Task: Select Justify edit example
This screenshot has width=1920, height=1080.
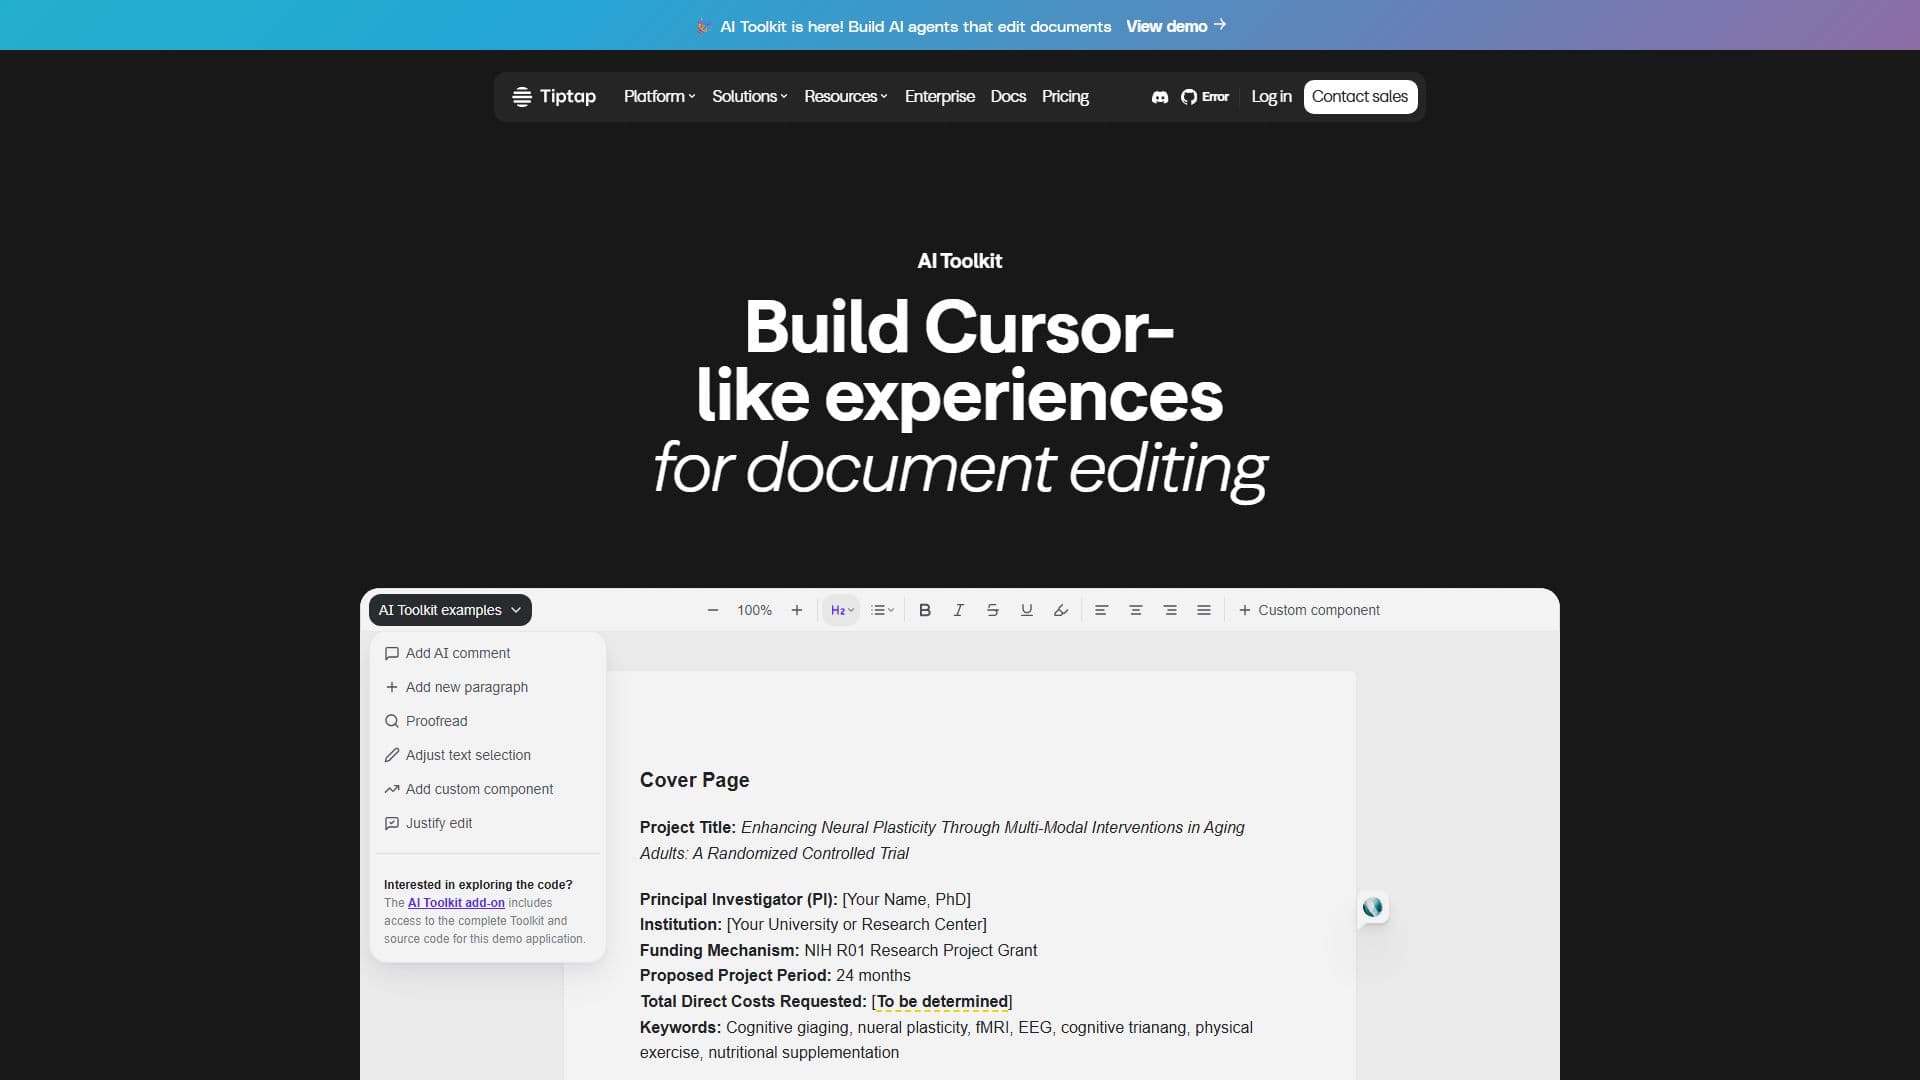Action: click(487, 823)
